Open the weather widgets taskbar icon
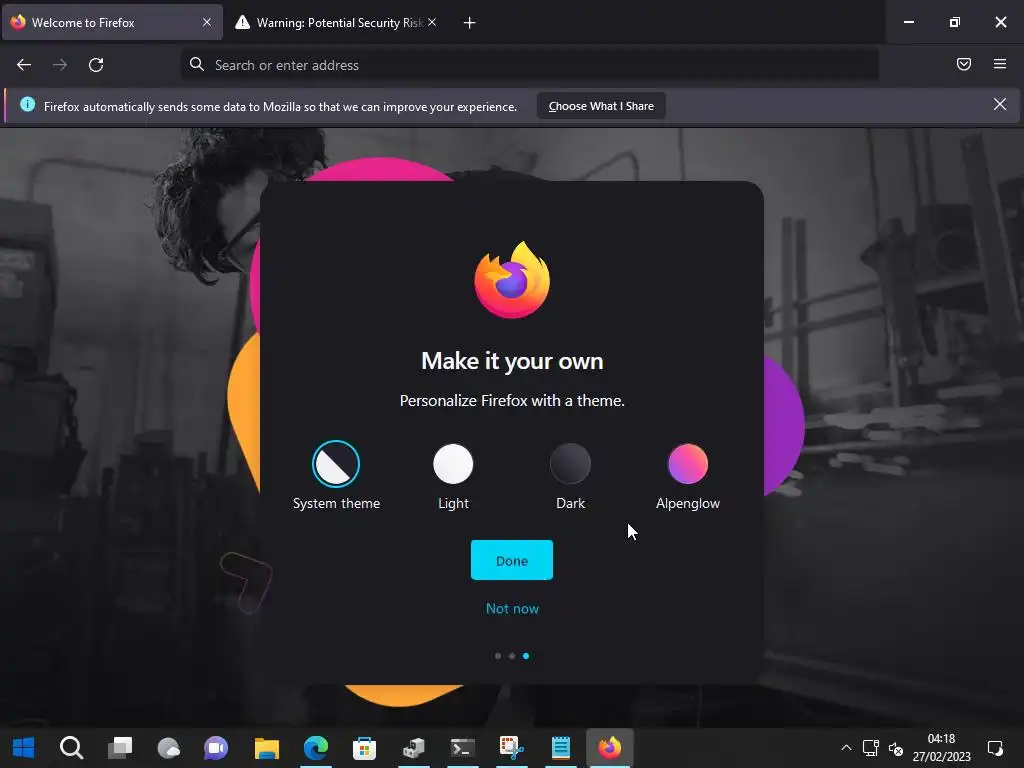Viewport: 1024px width, 768px height. (x=168, y=748)
